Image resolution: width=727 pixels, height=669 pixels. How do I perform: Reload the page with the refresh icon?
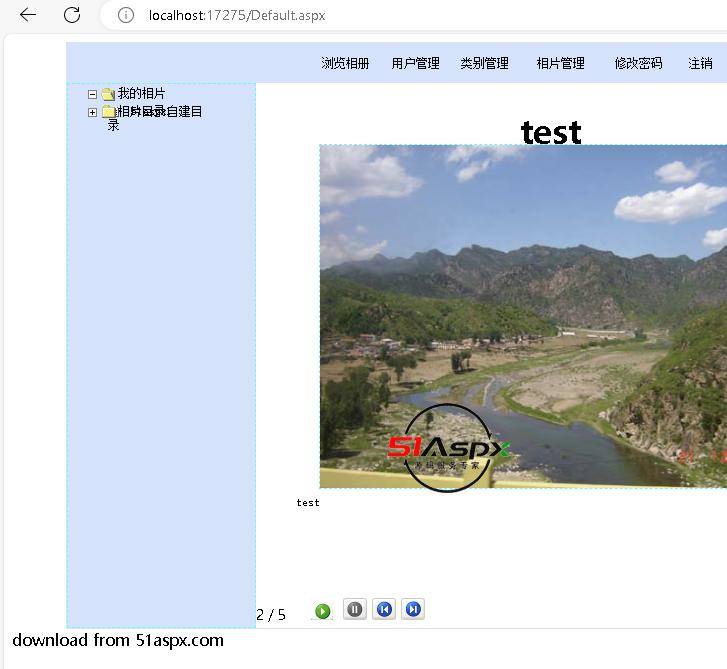click(x=72, y=15)
